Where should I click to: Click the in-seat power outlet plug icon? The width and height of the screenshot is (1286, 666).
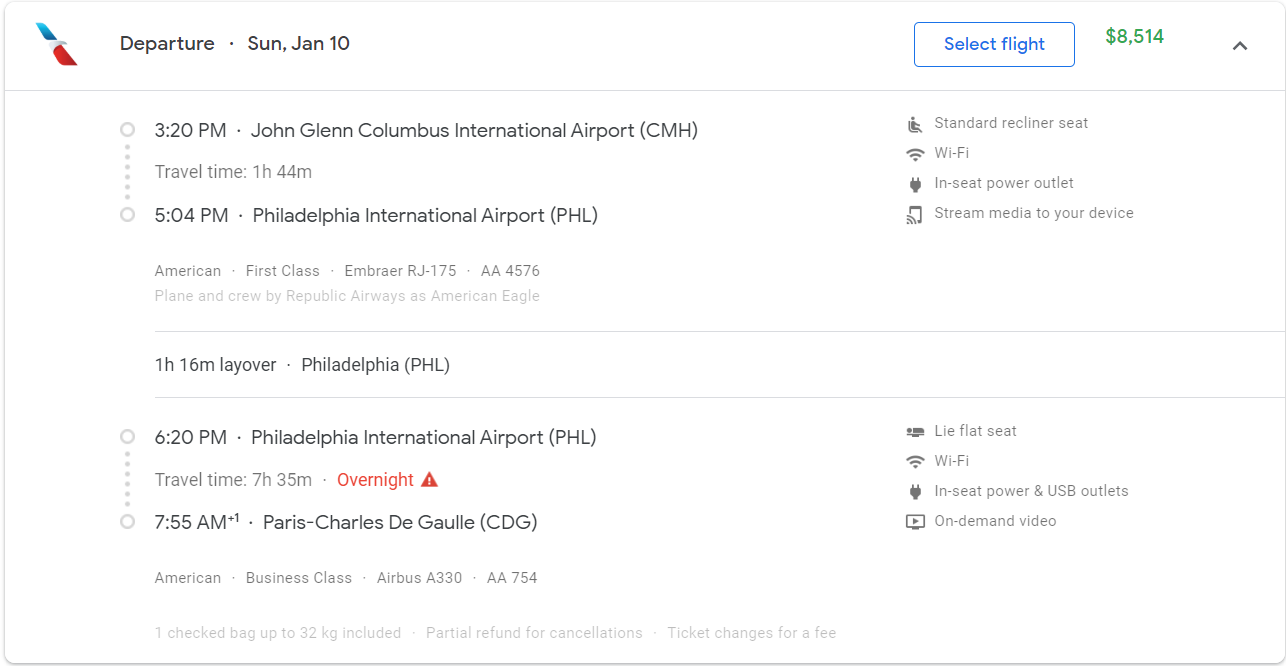click(914, 184)
